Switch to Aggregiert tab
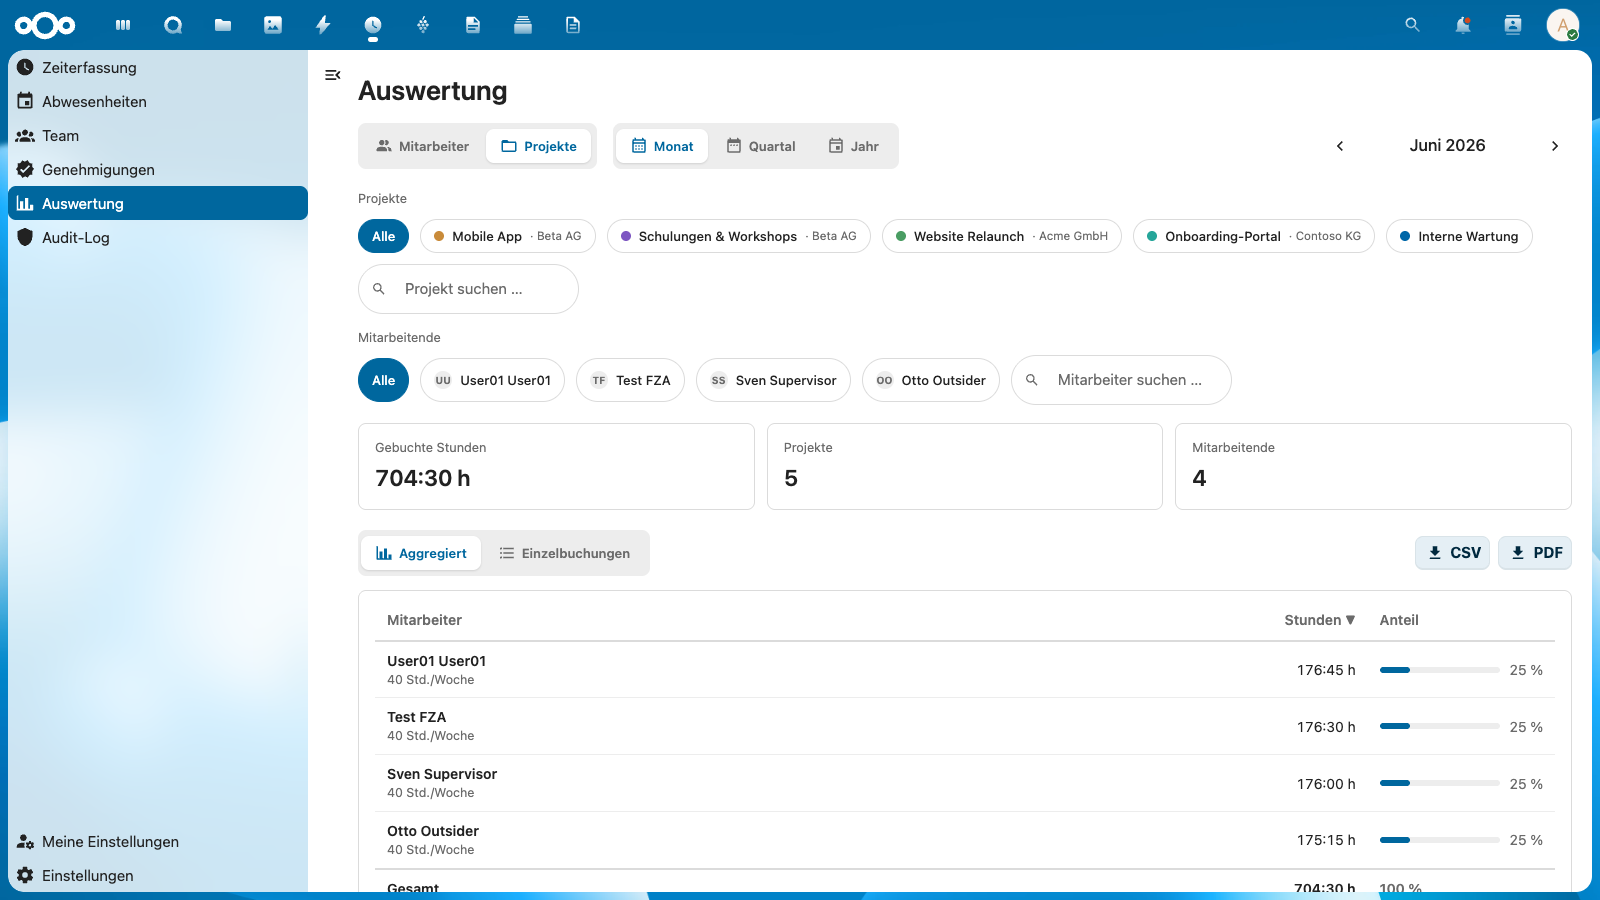Screen dimensions: 1600x900 pos(421,553)
